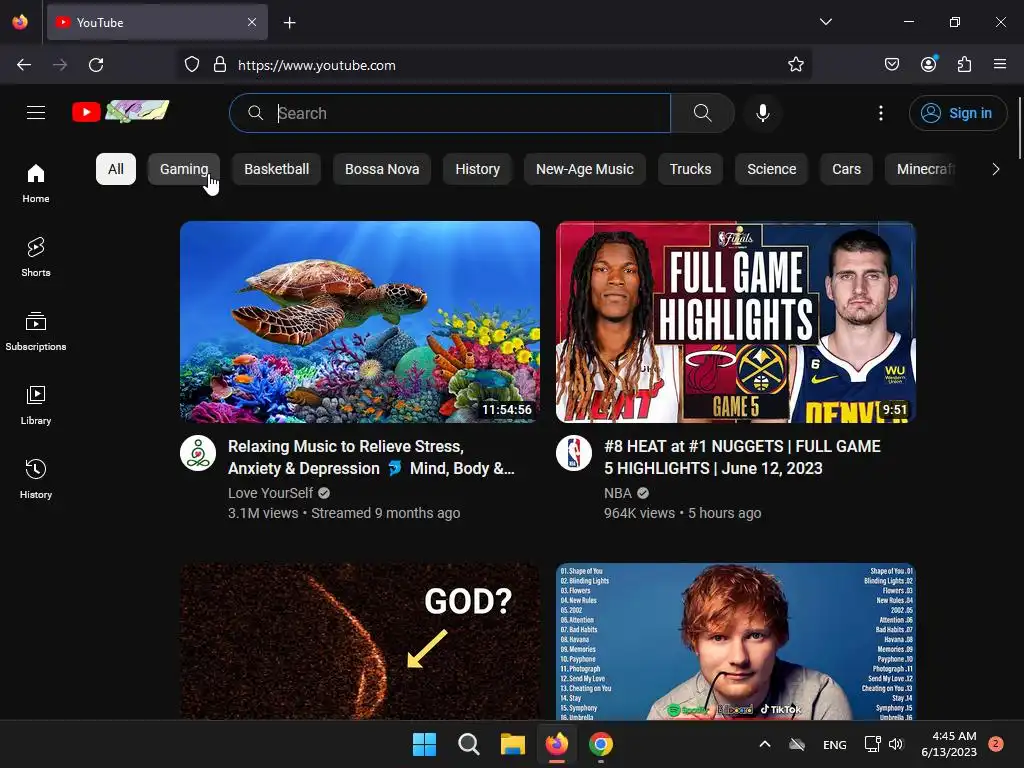Image resolution: width=1024 pixels, height=768 pixels.
Task: Open volume control in system tray
Action: click(x=896, y=744)
